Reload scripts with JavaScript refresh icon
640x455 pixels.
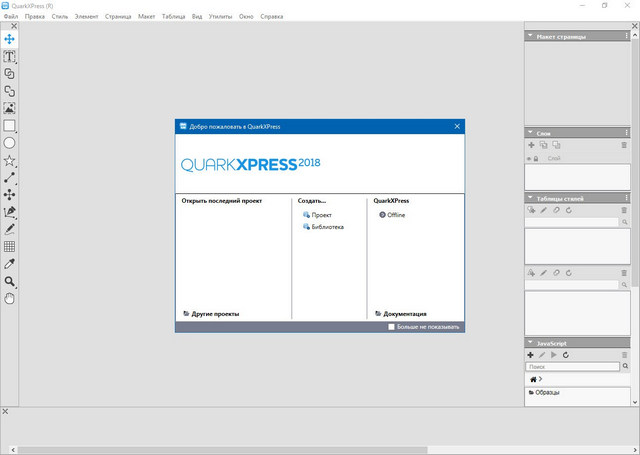566,355
